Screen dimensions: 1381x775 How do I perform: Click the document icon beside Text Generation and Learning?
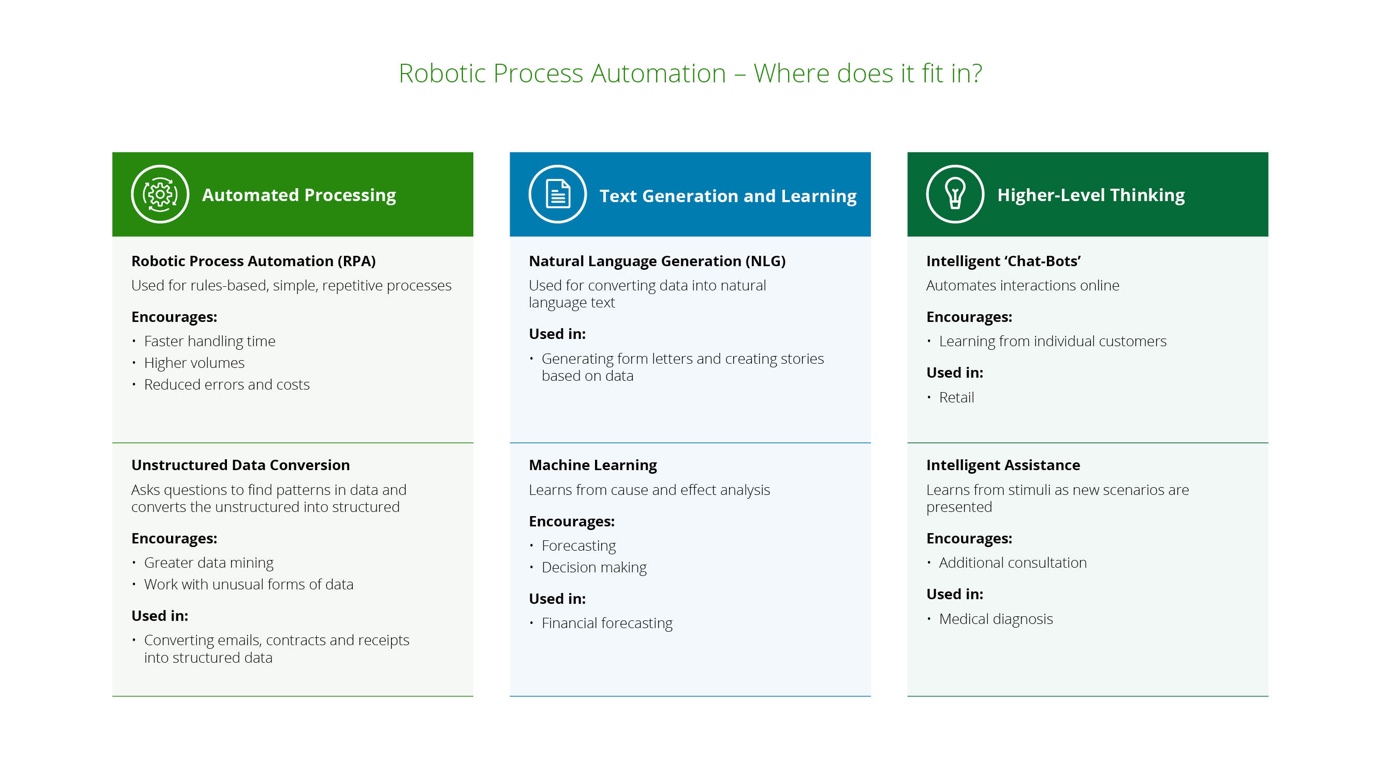pyautogui.click(x=557, y=194)
